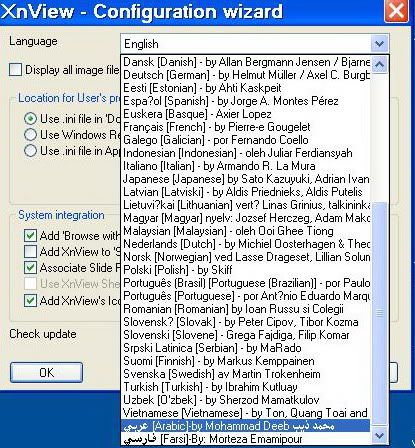Uncheck Add 'Browse with' checkbox
This screenshot has width=415, height=448.
[x=30, y=236]
